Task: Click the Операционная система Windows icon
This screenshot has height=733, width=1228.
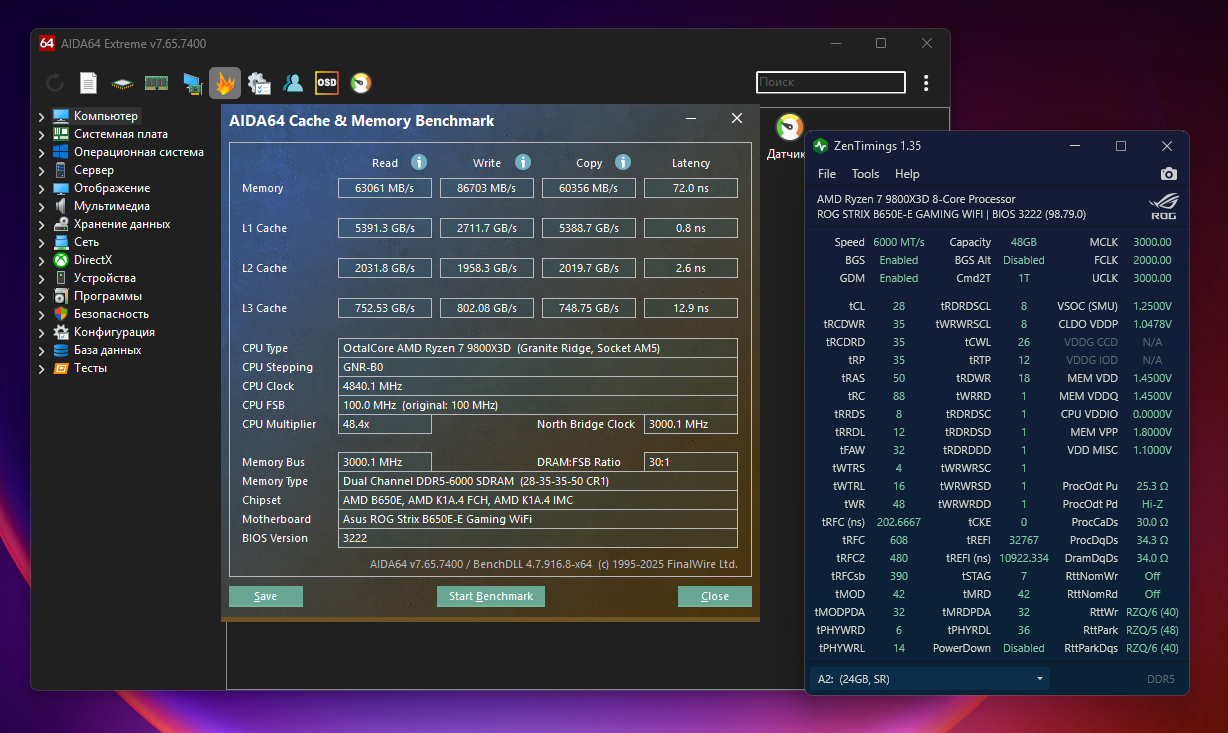Action: click(x=61, y=152)
